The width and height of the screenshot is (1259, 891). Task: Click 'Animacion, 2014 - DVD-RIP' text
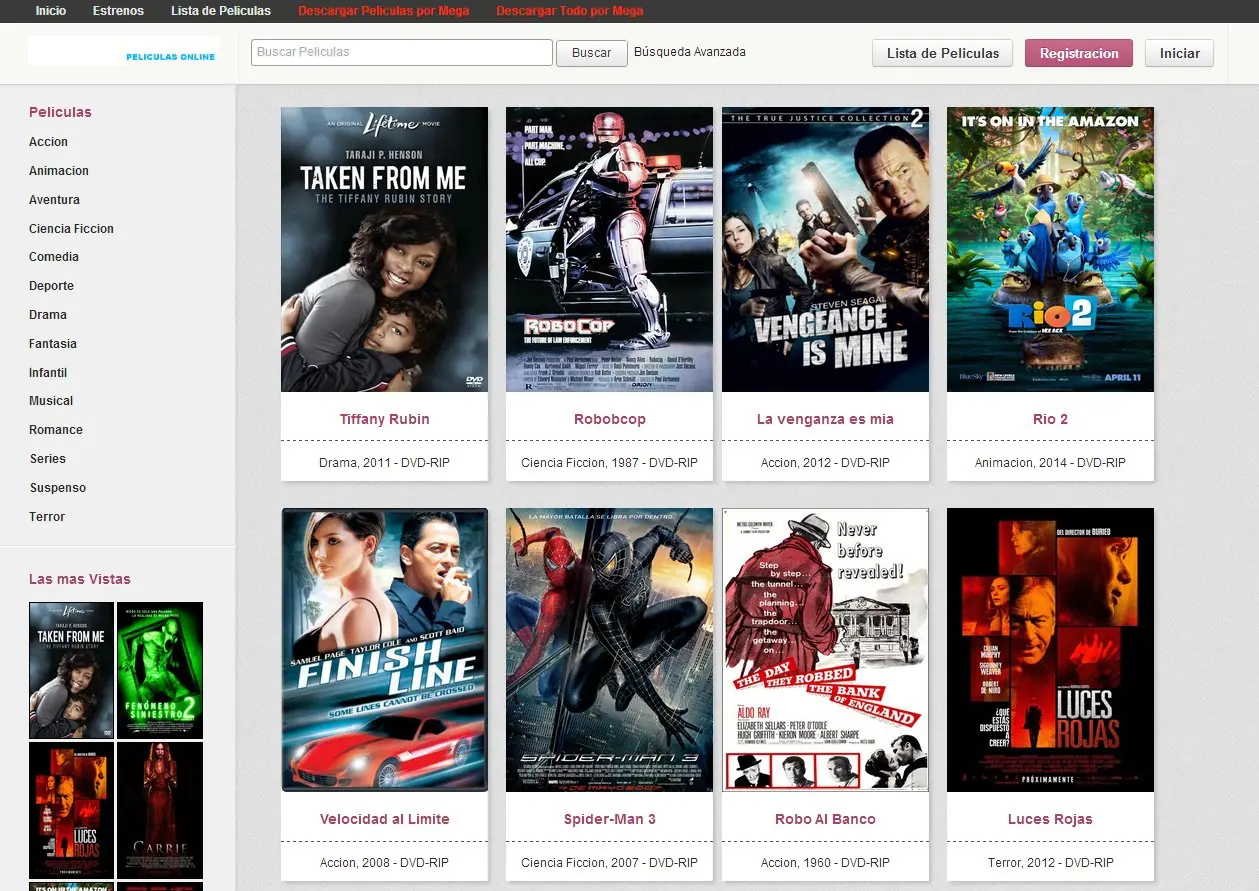1050,463
